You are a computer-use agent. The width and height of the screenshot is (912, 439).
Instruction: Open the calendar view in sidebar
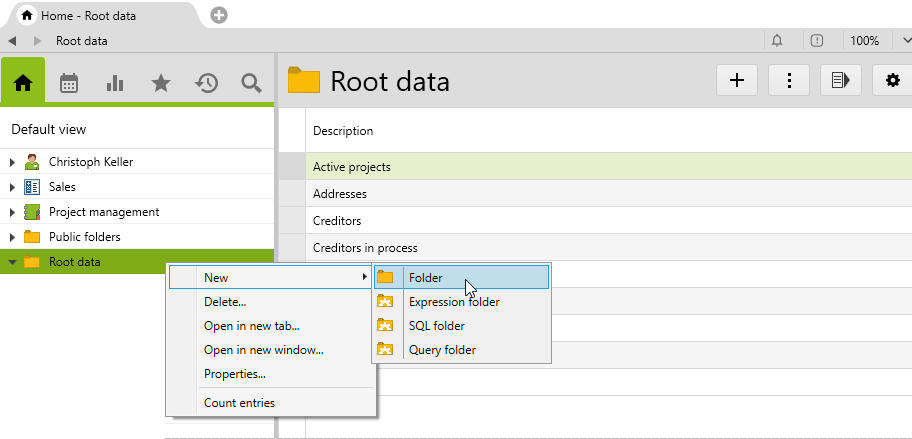[x=69, y=83]
